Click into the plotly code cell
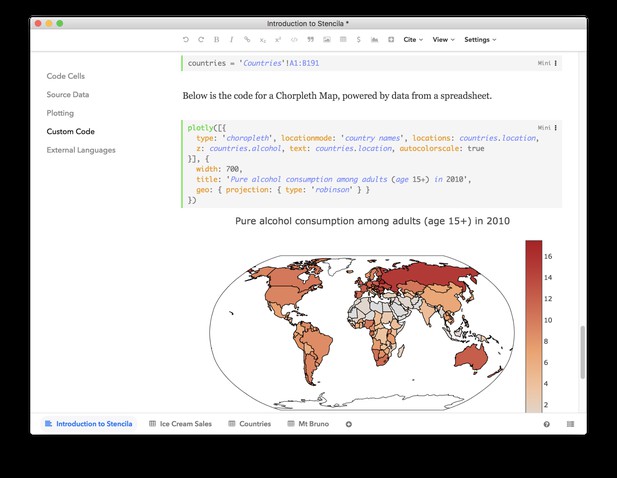Screen dimensions: 617x478 tap(372, 164)
